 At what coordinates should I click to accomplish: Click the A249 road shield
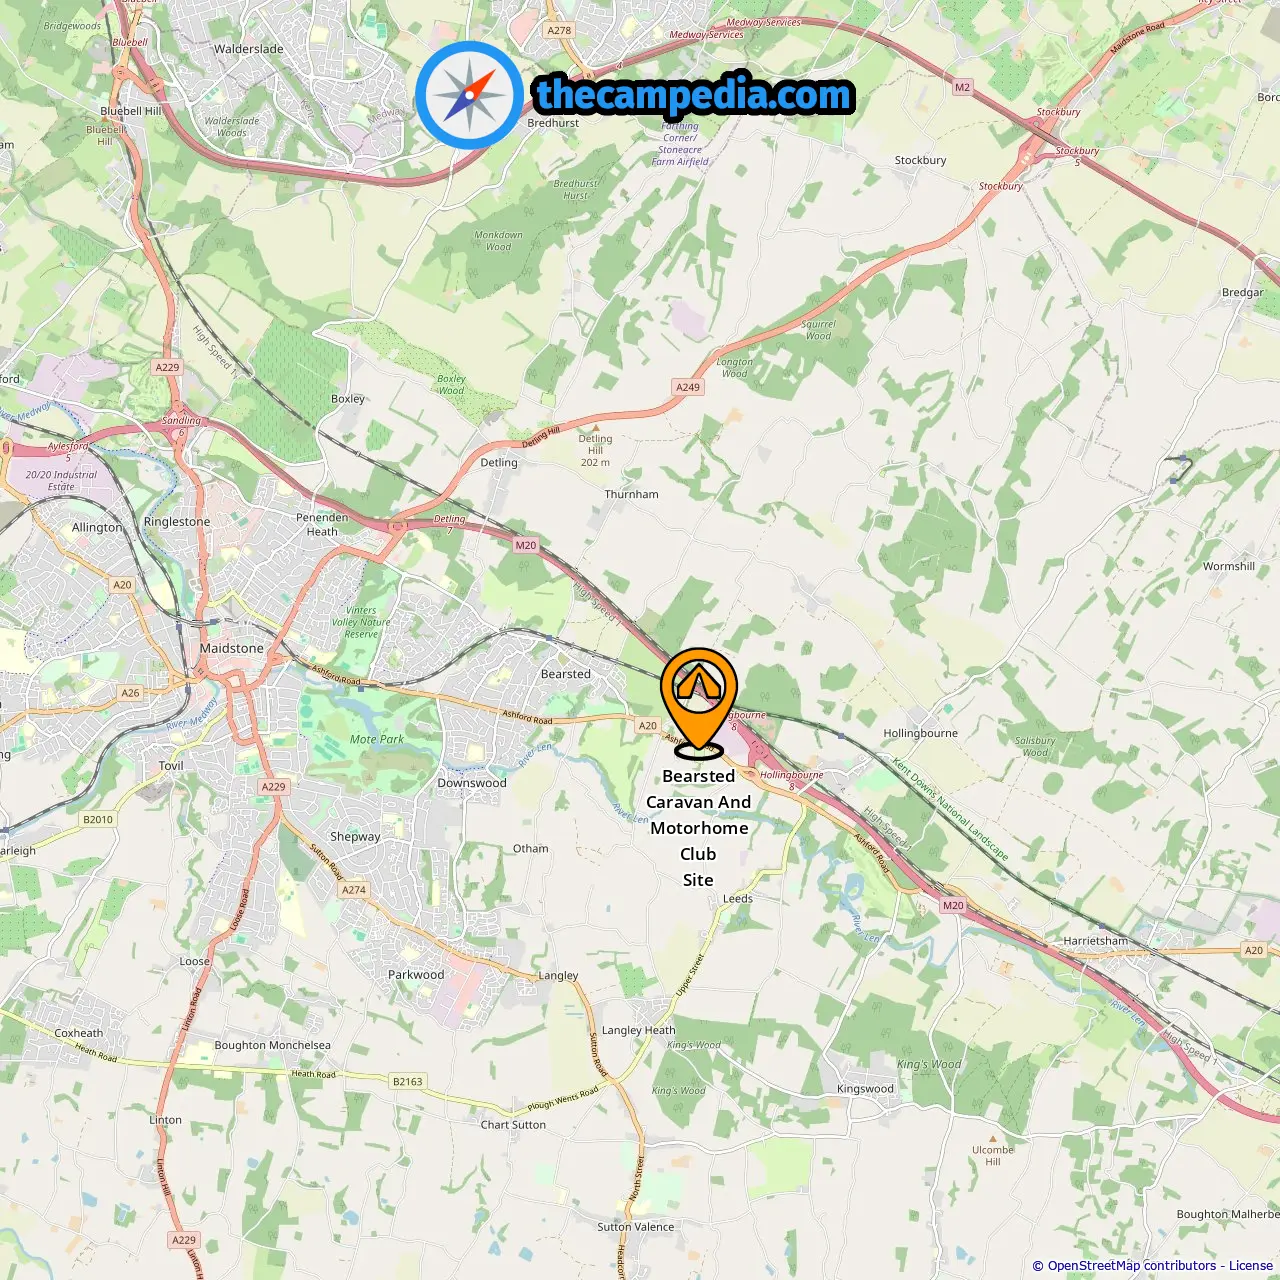[688, 387]
